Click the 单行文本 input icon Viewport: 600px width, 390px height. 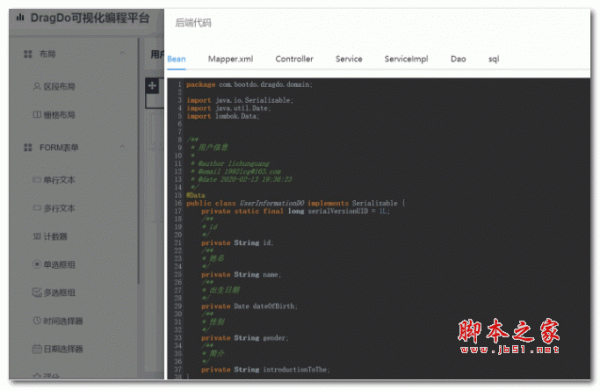[x=37, y=179]
